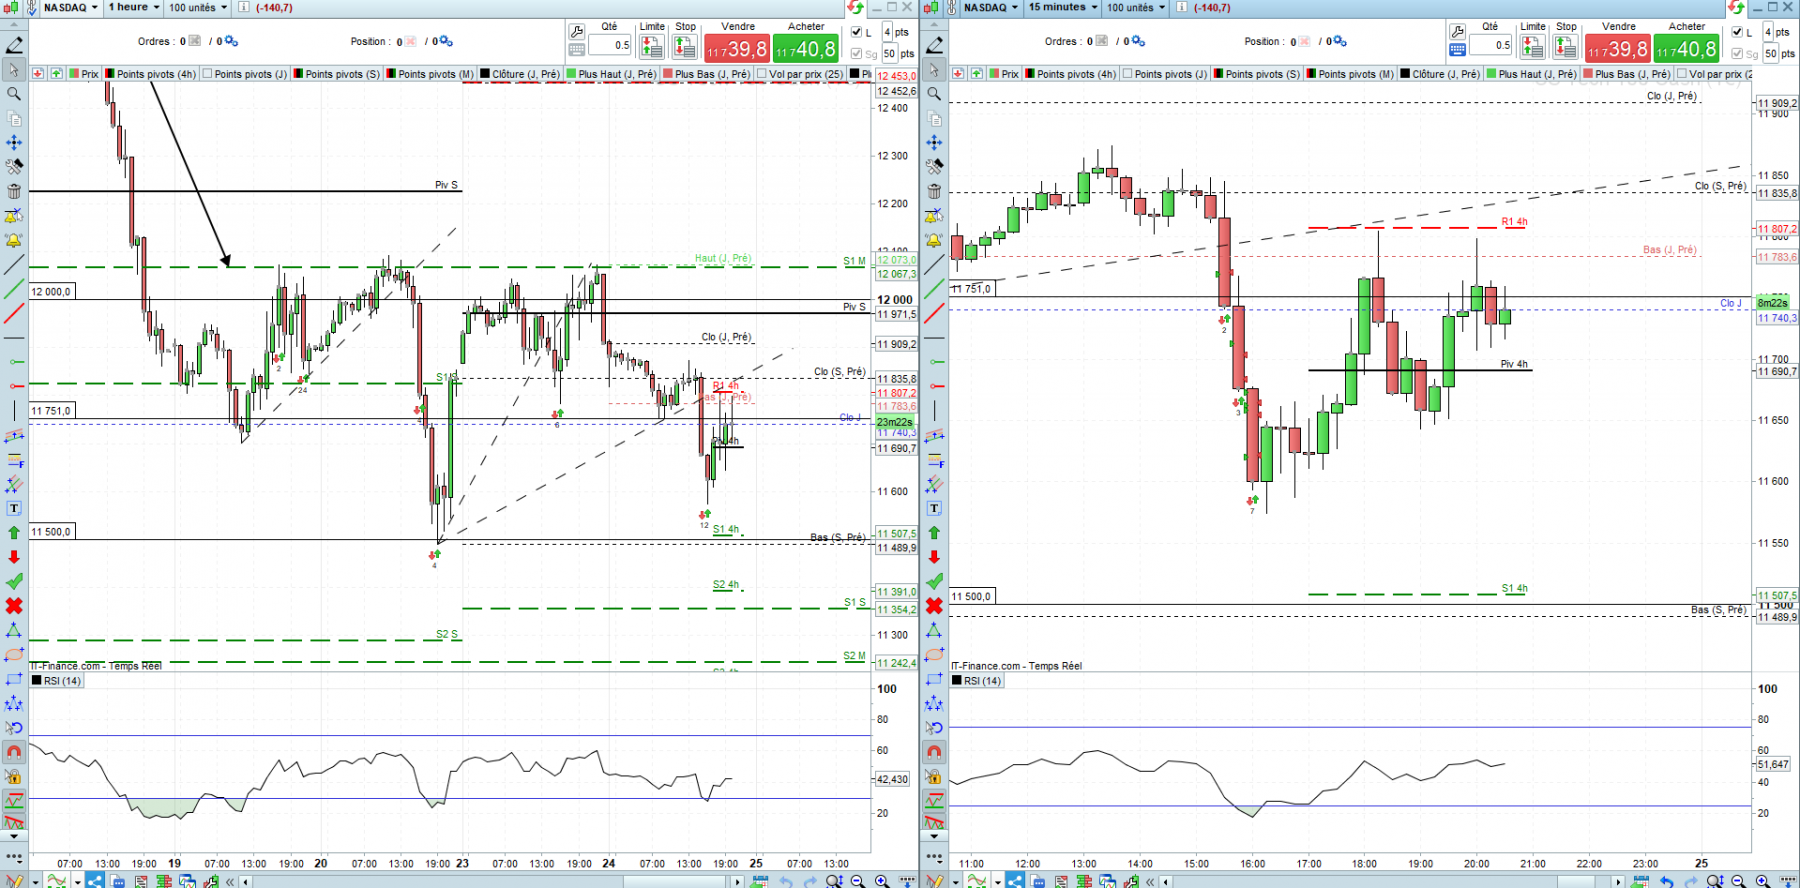Screen dimensions: 1800x888
Task: Click the keyboard icon in 15 minutes order panel
Action: (x=1457, y=49)
